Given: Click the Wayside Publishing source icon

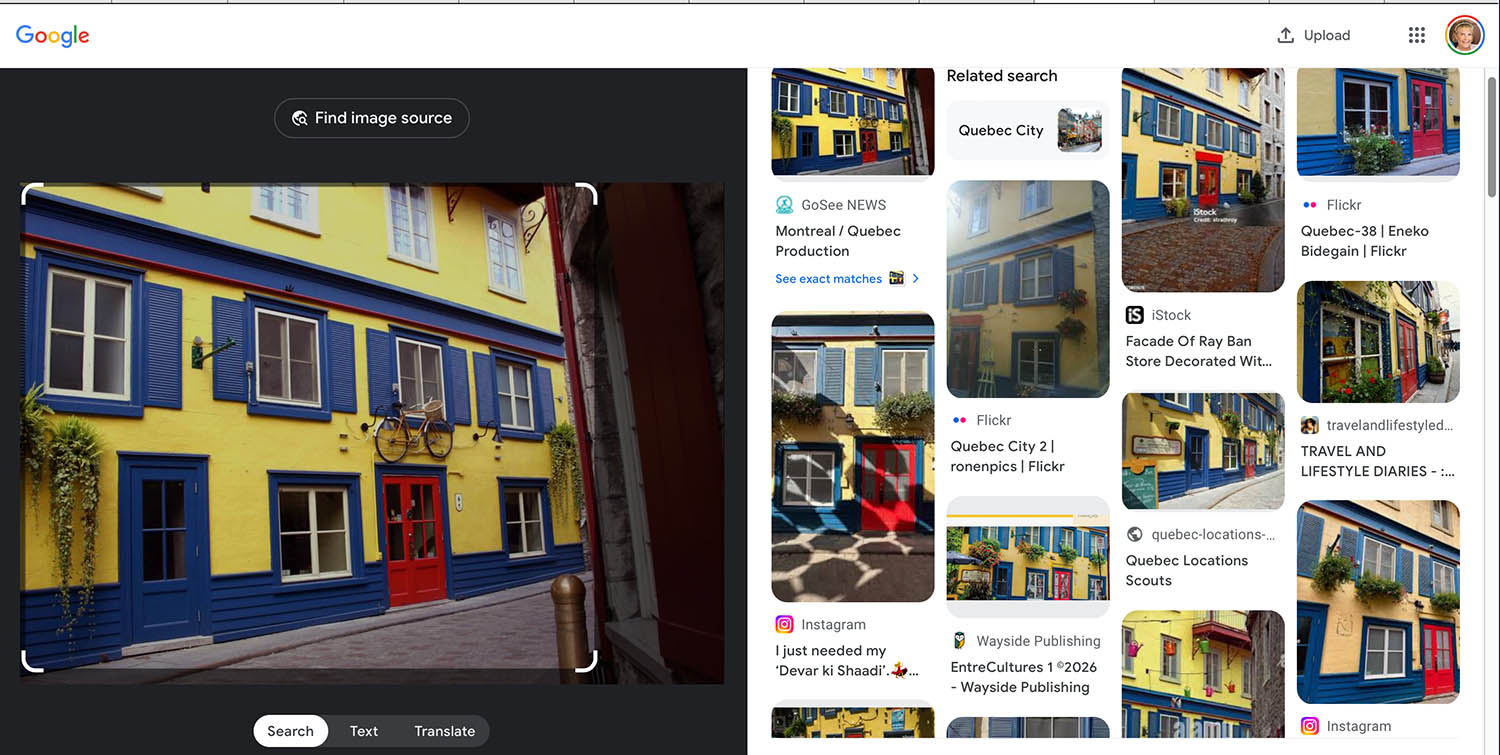Looking at the screenshot, I should [x=959, y=641].
